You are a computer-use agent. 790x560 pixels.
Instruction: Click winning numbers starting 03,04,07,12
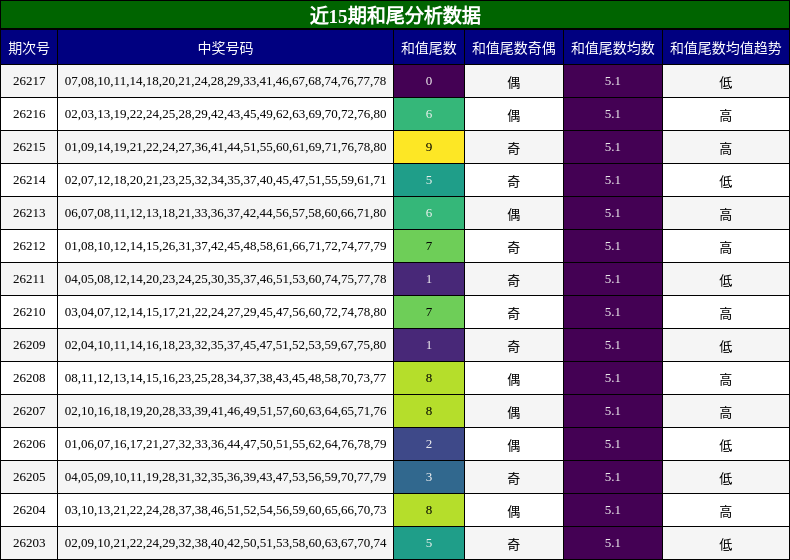click(225, 312)
